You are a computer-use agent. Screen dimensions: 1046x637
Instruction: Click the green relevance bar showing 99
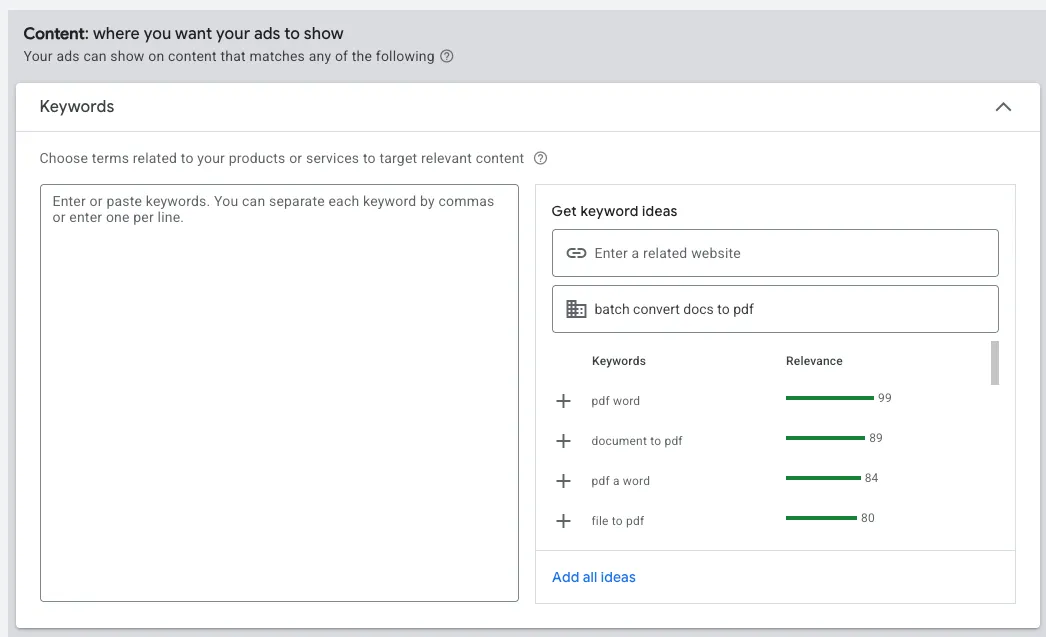[829, 398]
